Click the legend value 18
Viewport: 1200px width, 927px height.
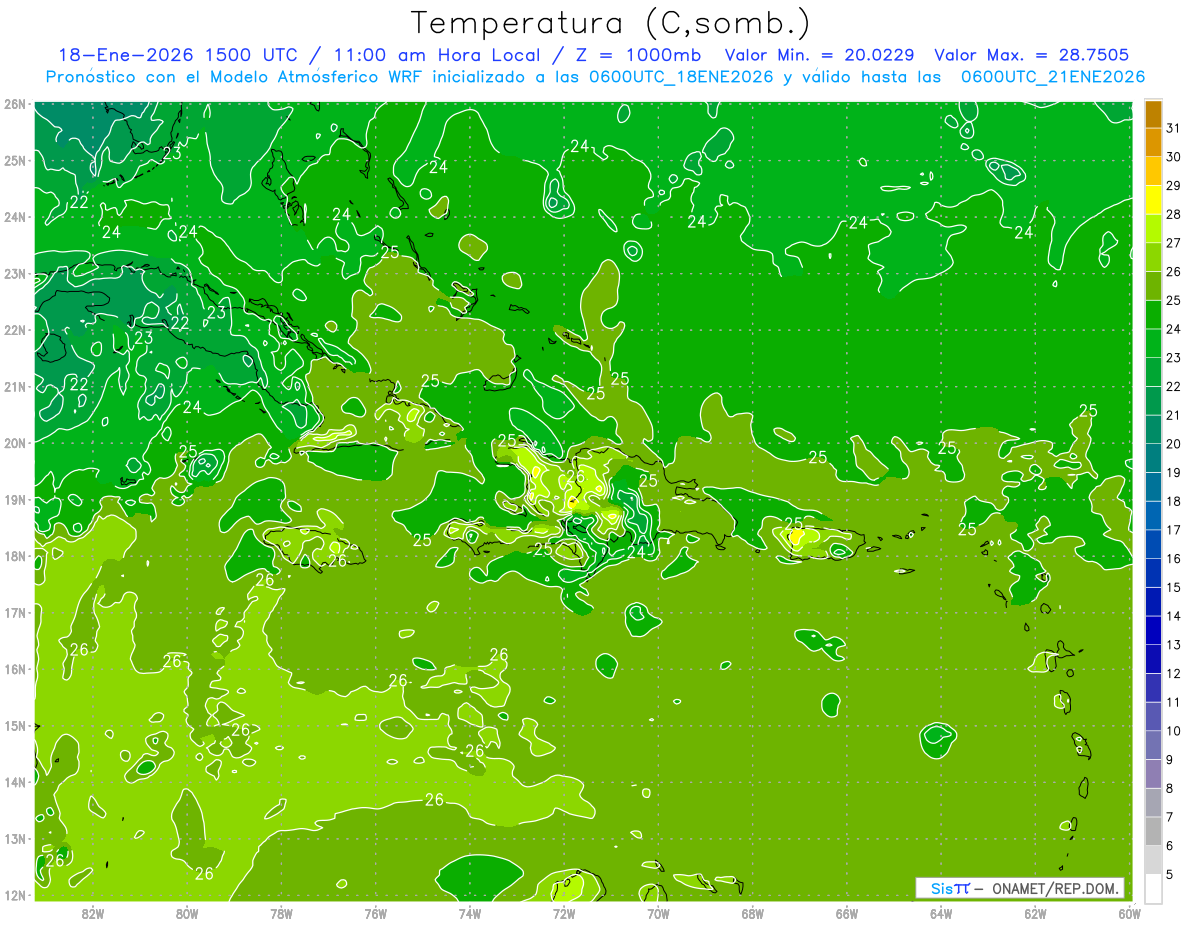point(1174,501)
